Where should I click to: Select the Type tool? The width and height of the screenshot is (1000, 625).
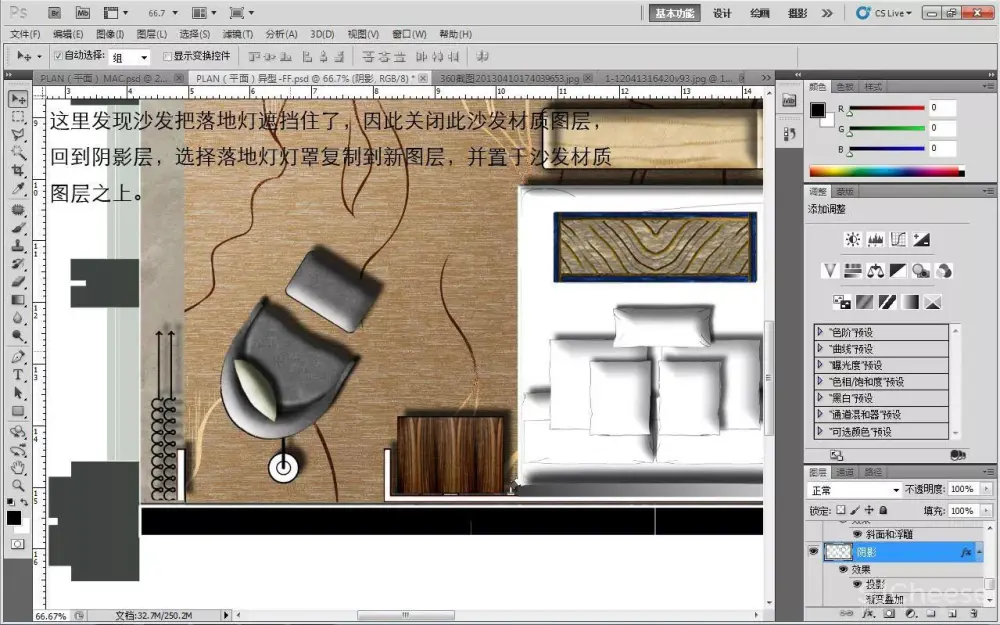pos(17,375)
